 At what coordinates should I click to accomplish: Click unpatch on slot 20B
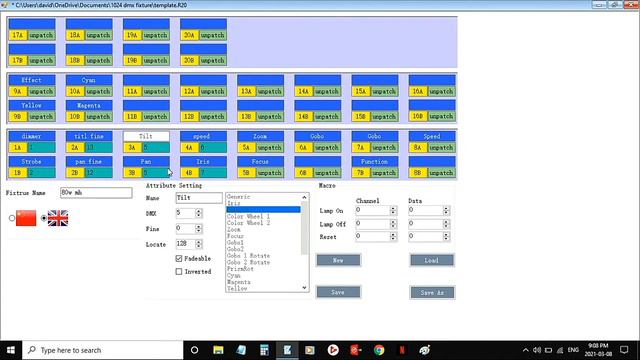(x=213, y=60)
